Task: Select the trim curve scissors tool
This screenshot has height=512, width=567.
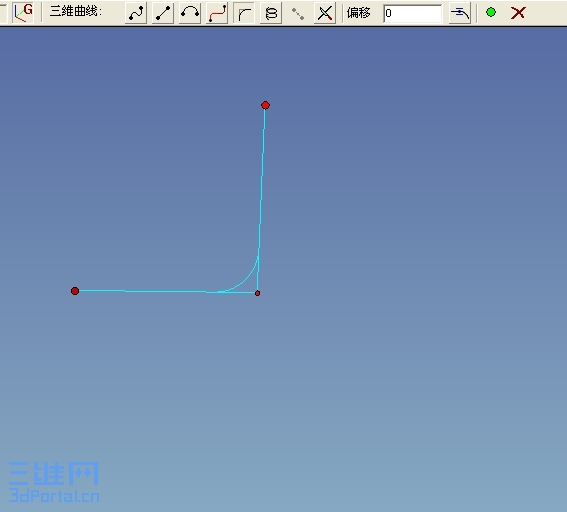Action: pos(325,13)
